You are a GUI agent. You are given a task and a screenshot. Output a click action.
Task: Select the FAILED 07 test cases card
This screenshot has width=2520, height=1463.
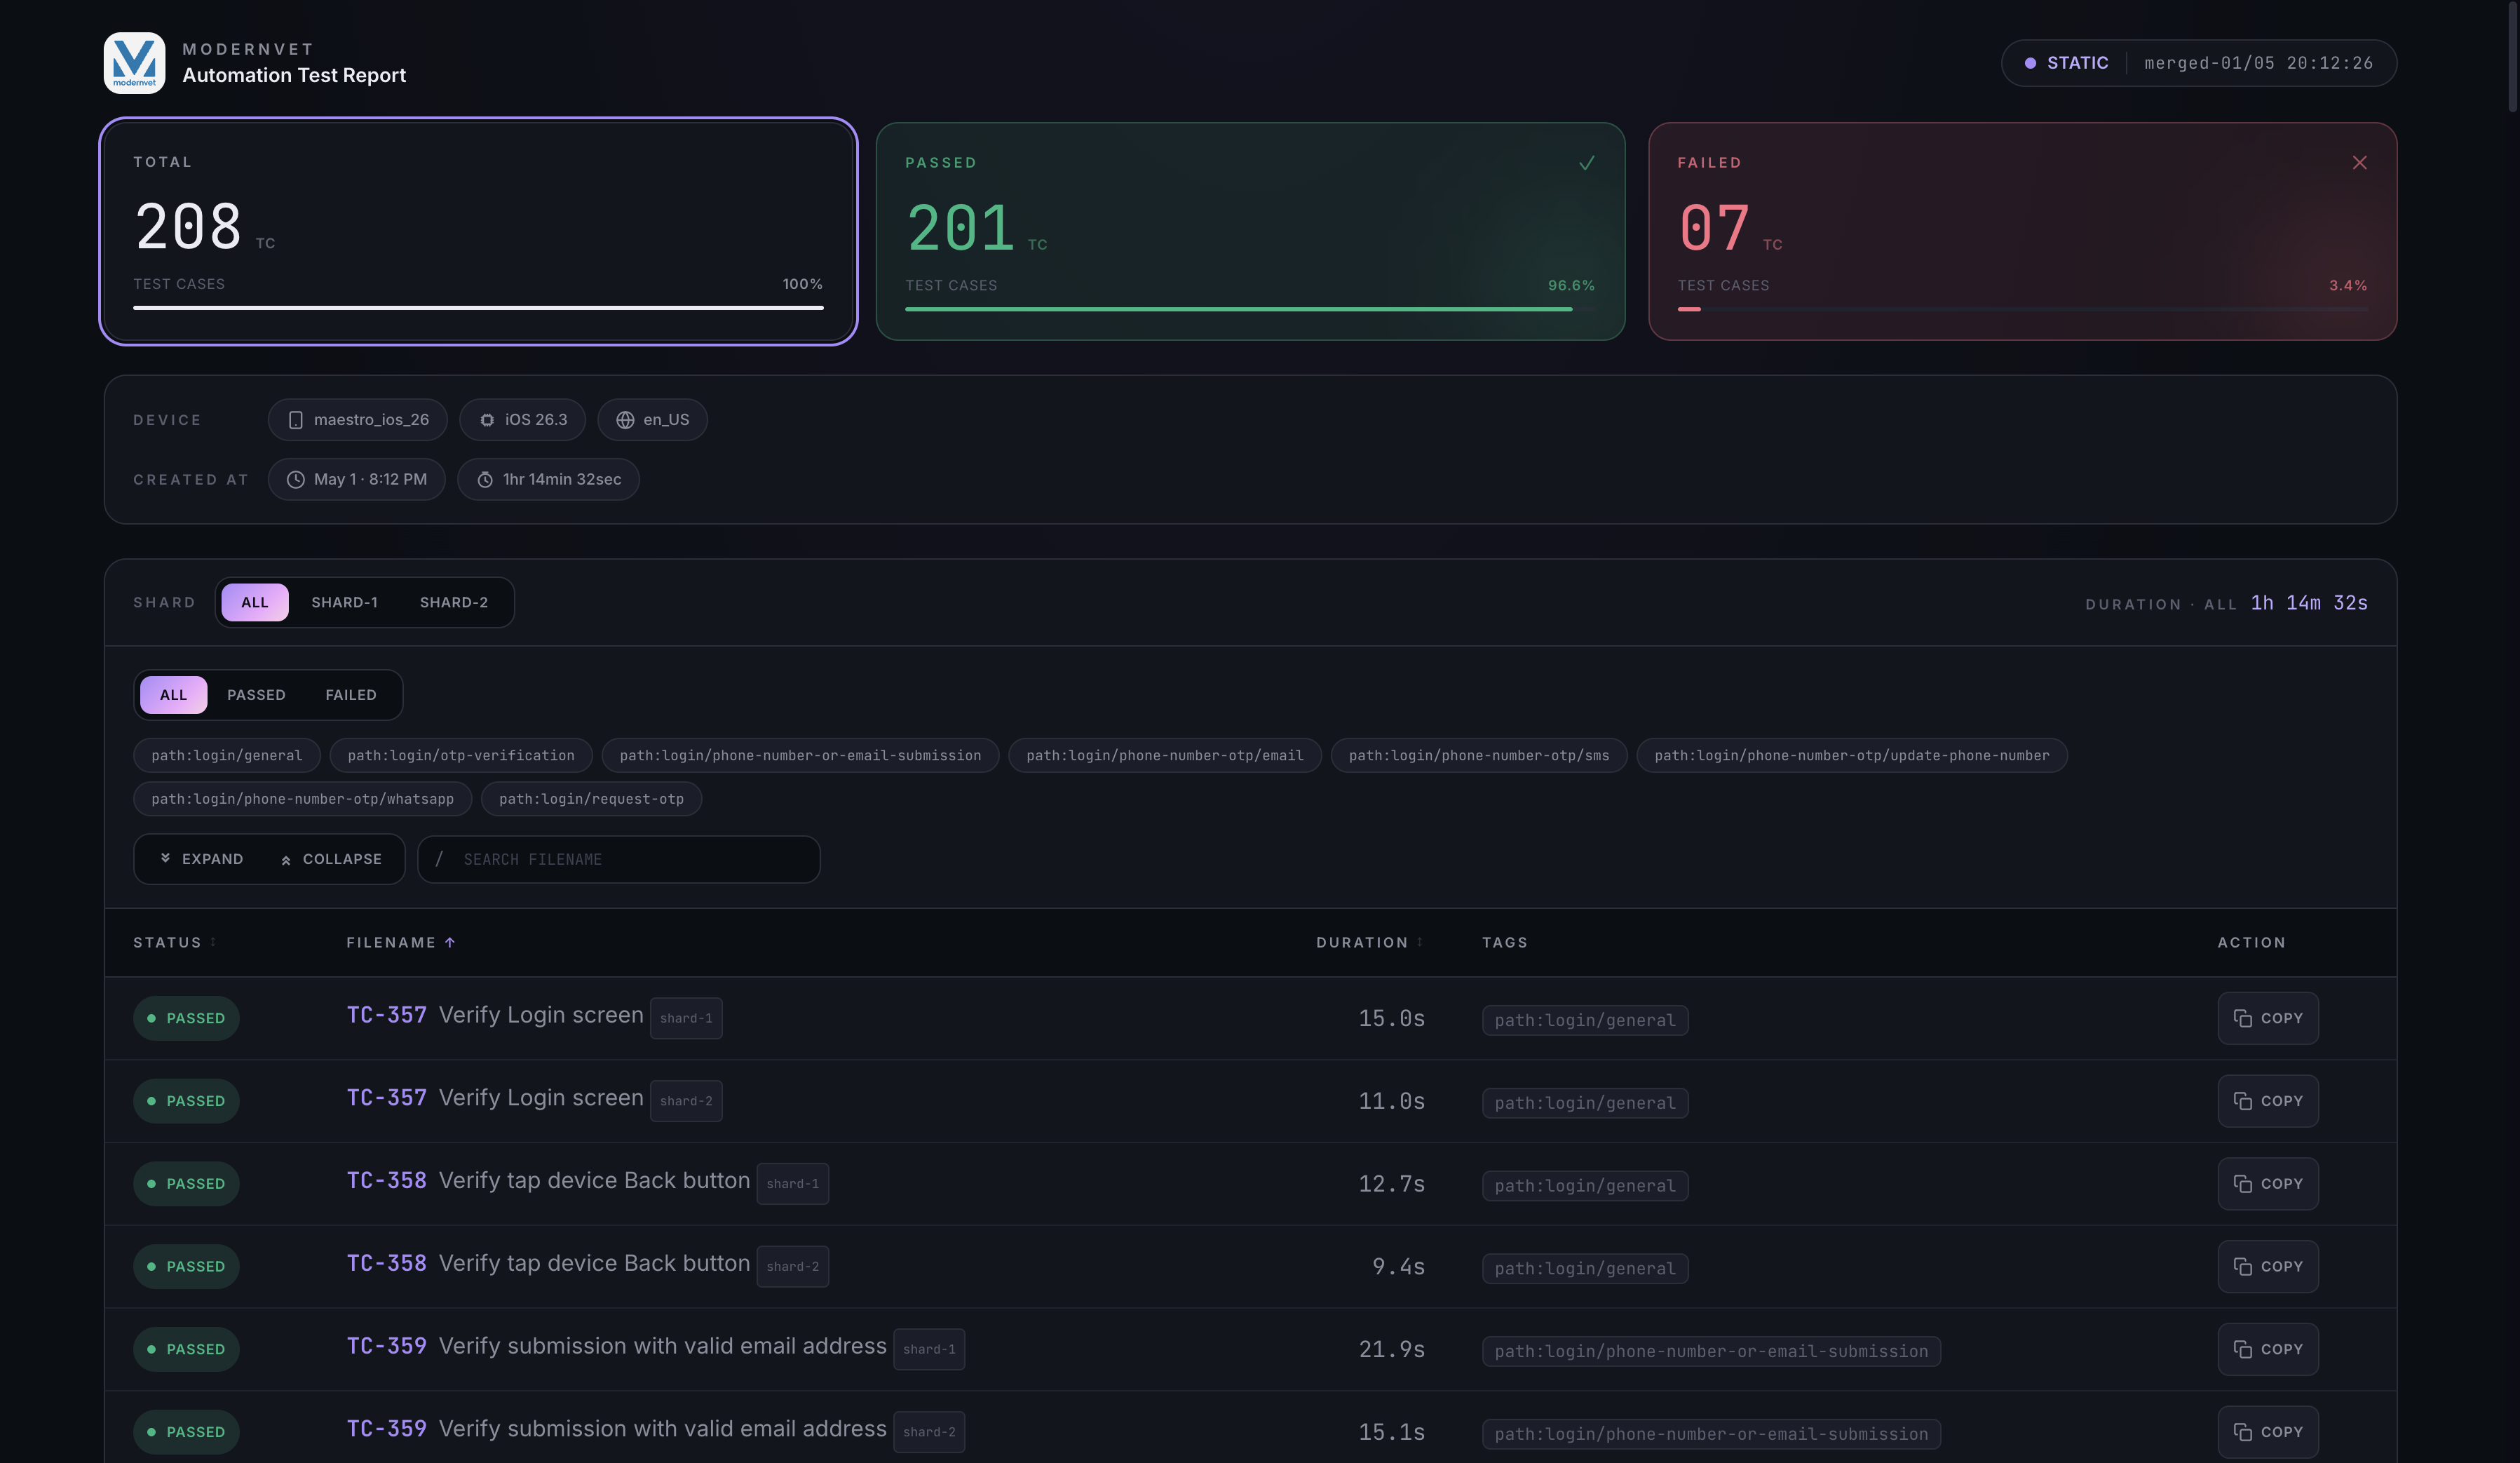[x=2022, y=231]
